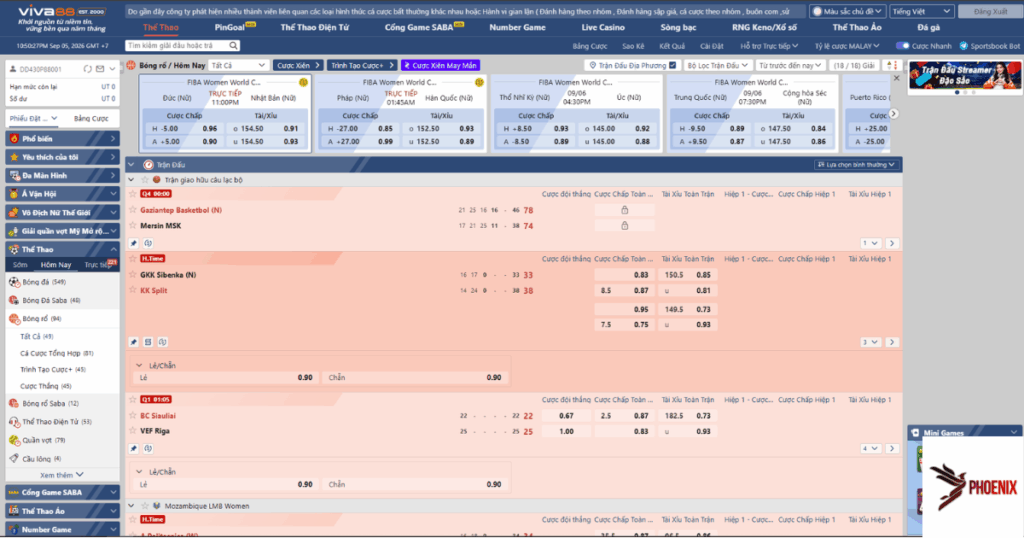The width and height of the screenshot is (1024, 538).
Task: Favorite the Gaziantep Basketbol team star
Action: click(133, 210)
